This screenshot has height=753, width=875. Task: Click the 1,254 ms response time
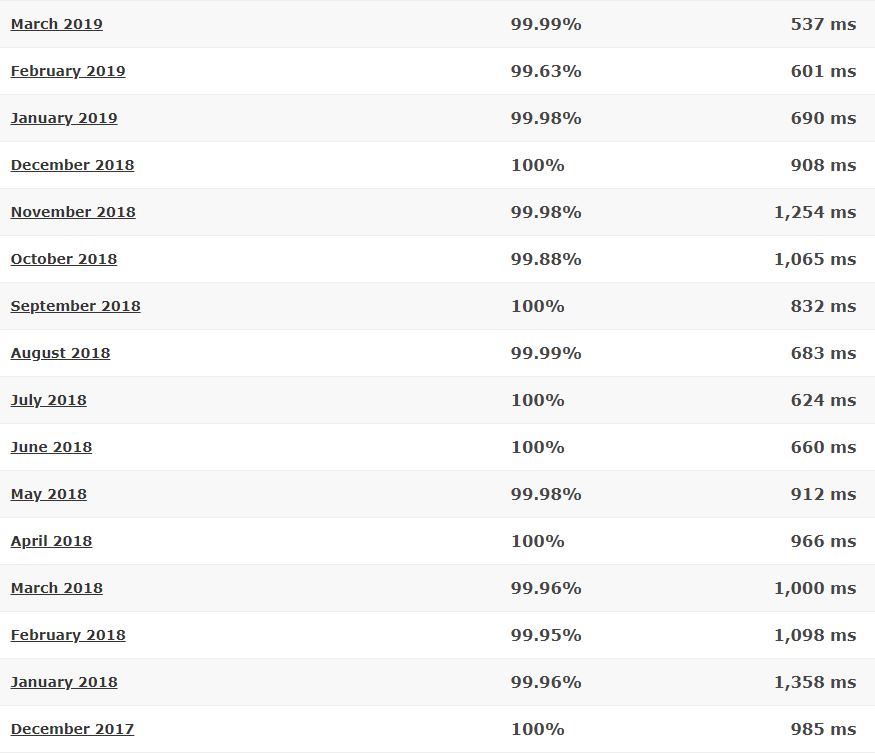pos(815,212)
